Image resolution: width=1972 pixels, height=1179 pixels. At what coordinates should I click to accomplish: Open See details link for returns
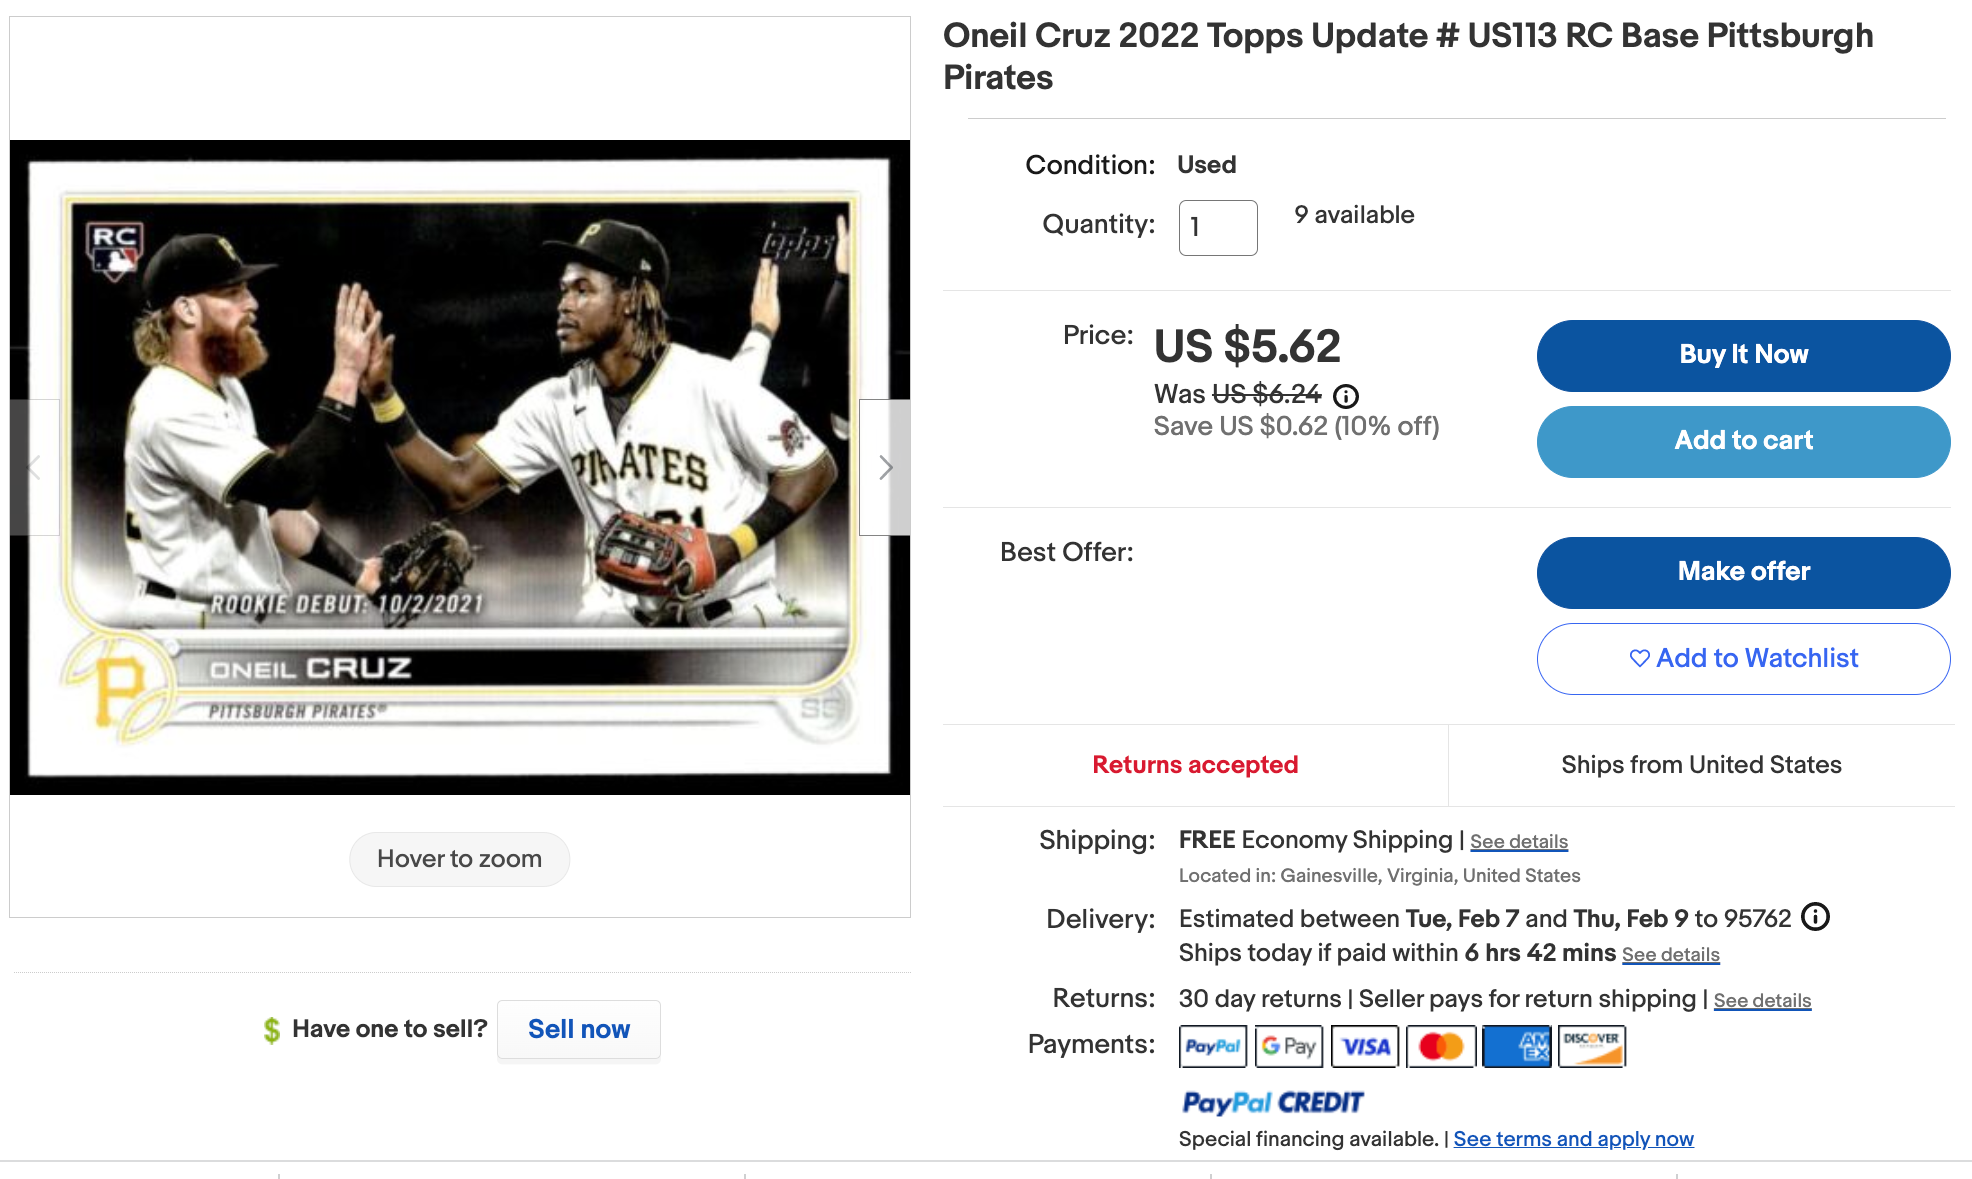(1762, 1000)
